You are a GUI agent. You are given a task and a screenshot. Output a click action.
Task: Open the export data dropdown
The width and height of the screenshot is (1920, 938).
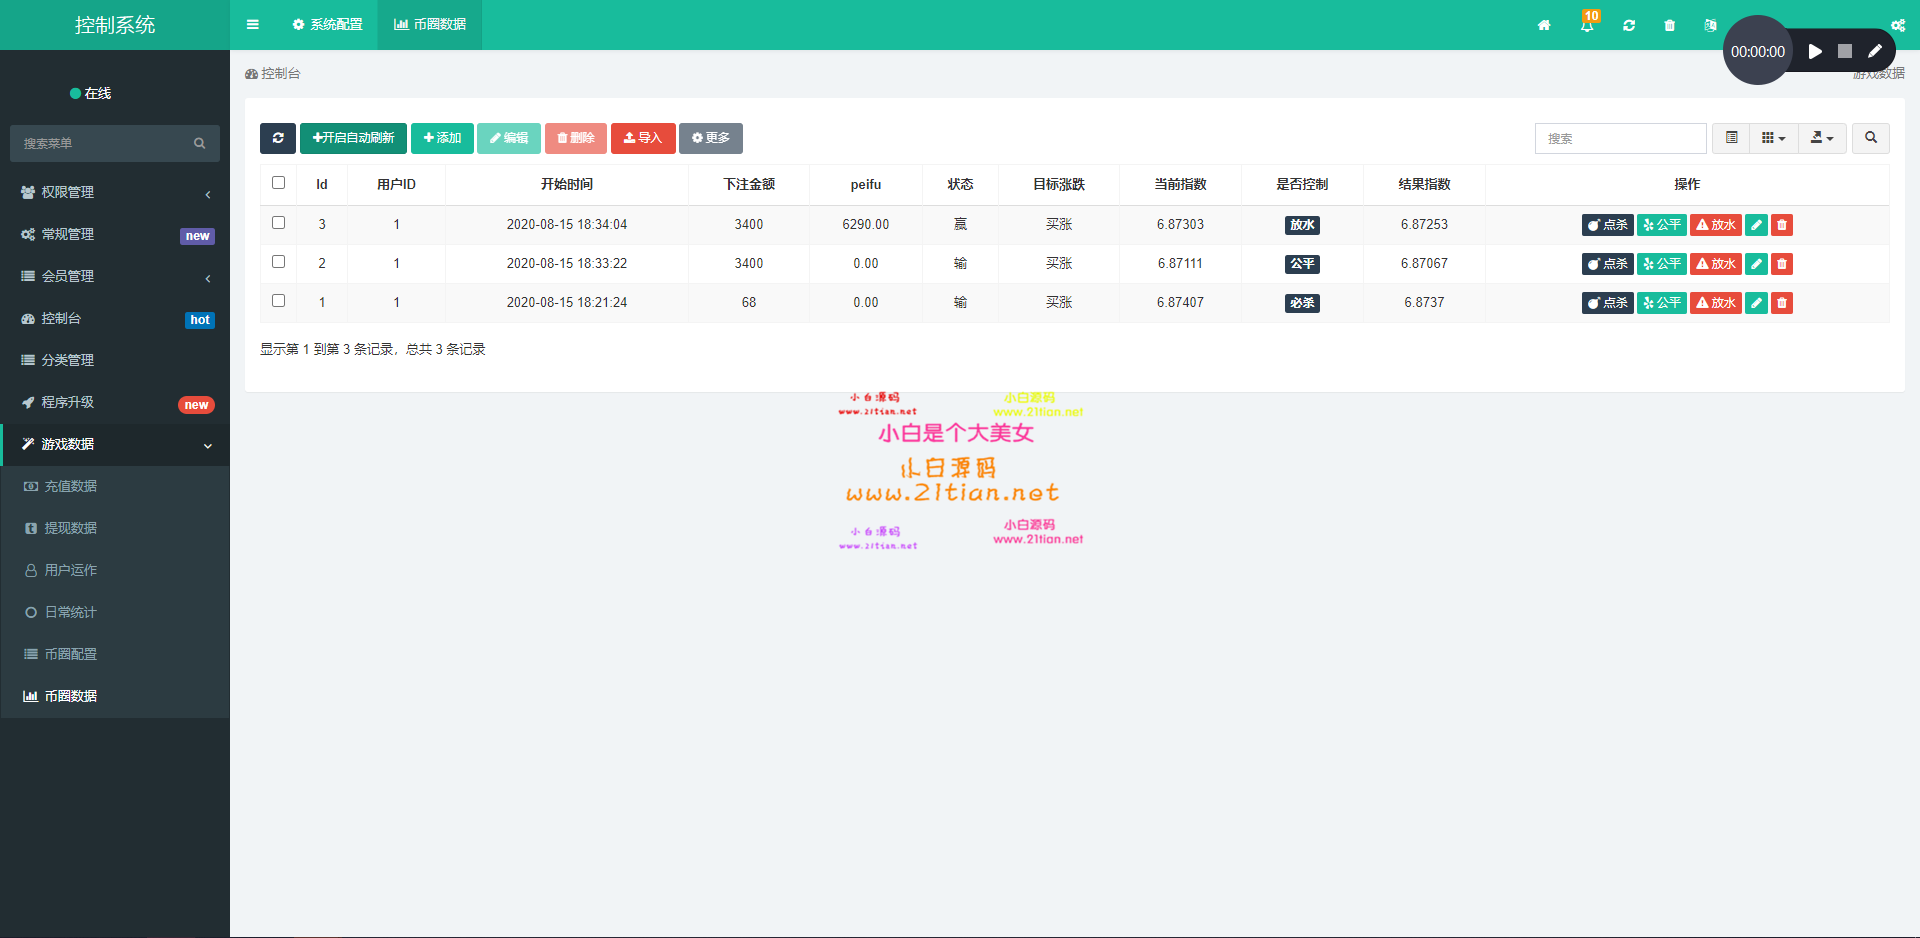tap(1822, 138)
